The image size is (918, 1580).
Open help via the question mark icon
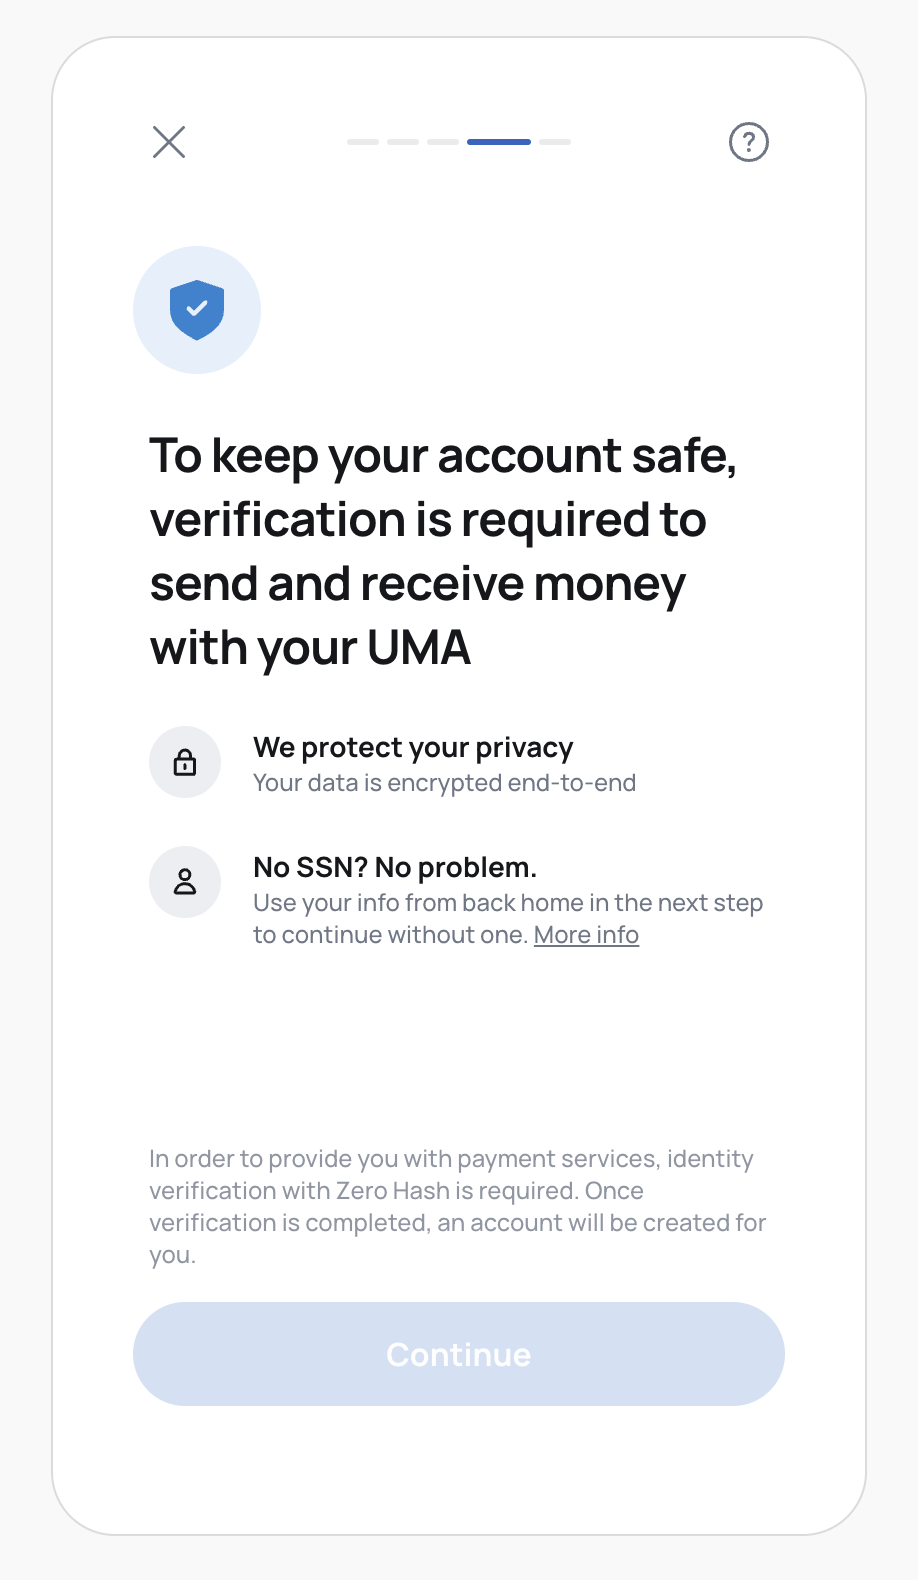748,142
